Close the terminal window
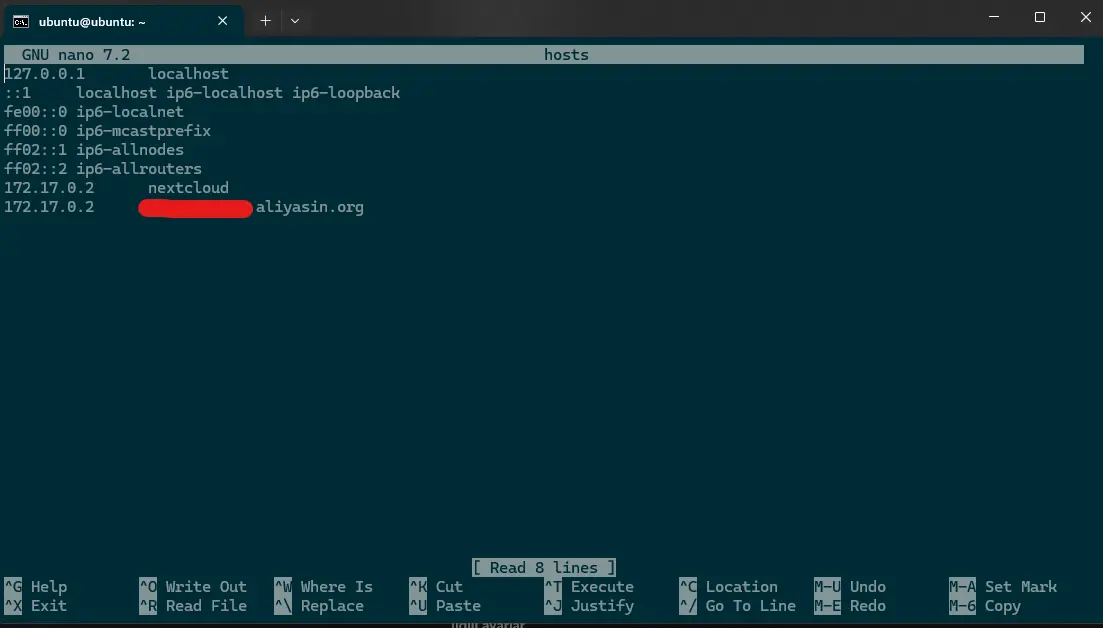Image resolution: width=1103 pixels, height=628 pixels. coord(1085,17)
